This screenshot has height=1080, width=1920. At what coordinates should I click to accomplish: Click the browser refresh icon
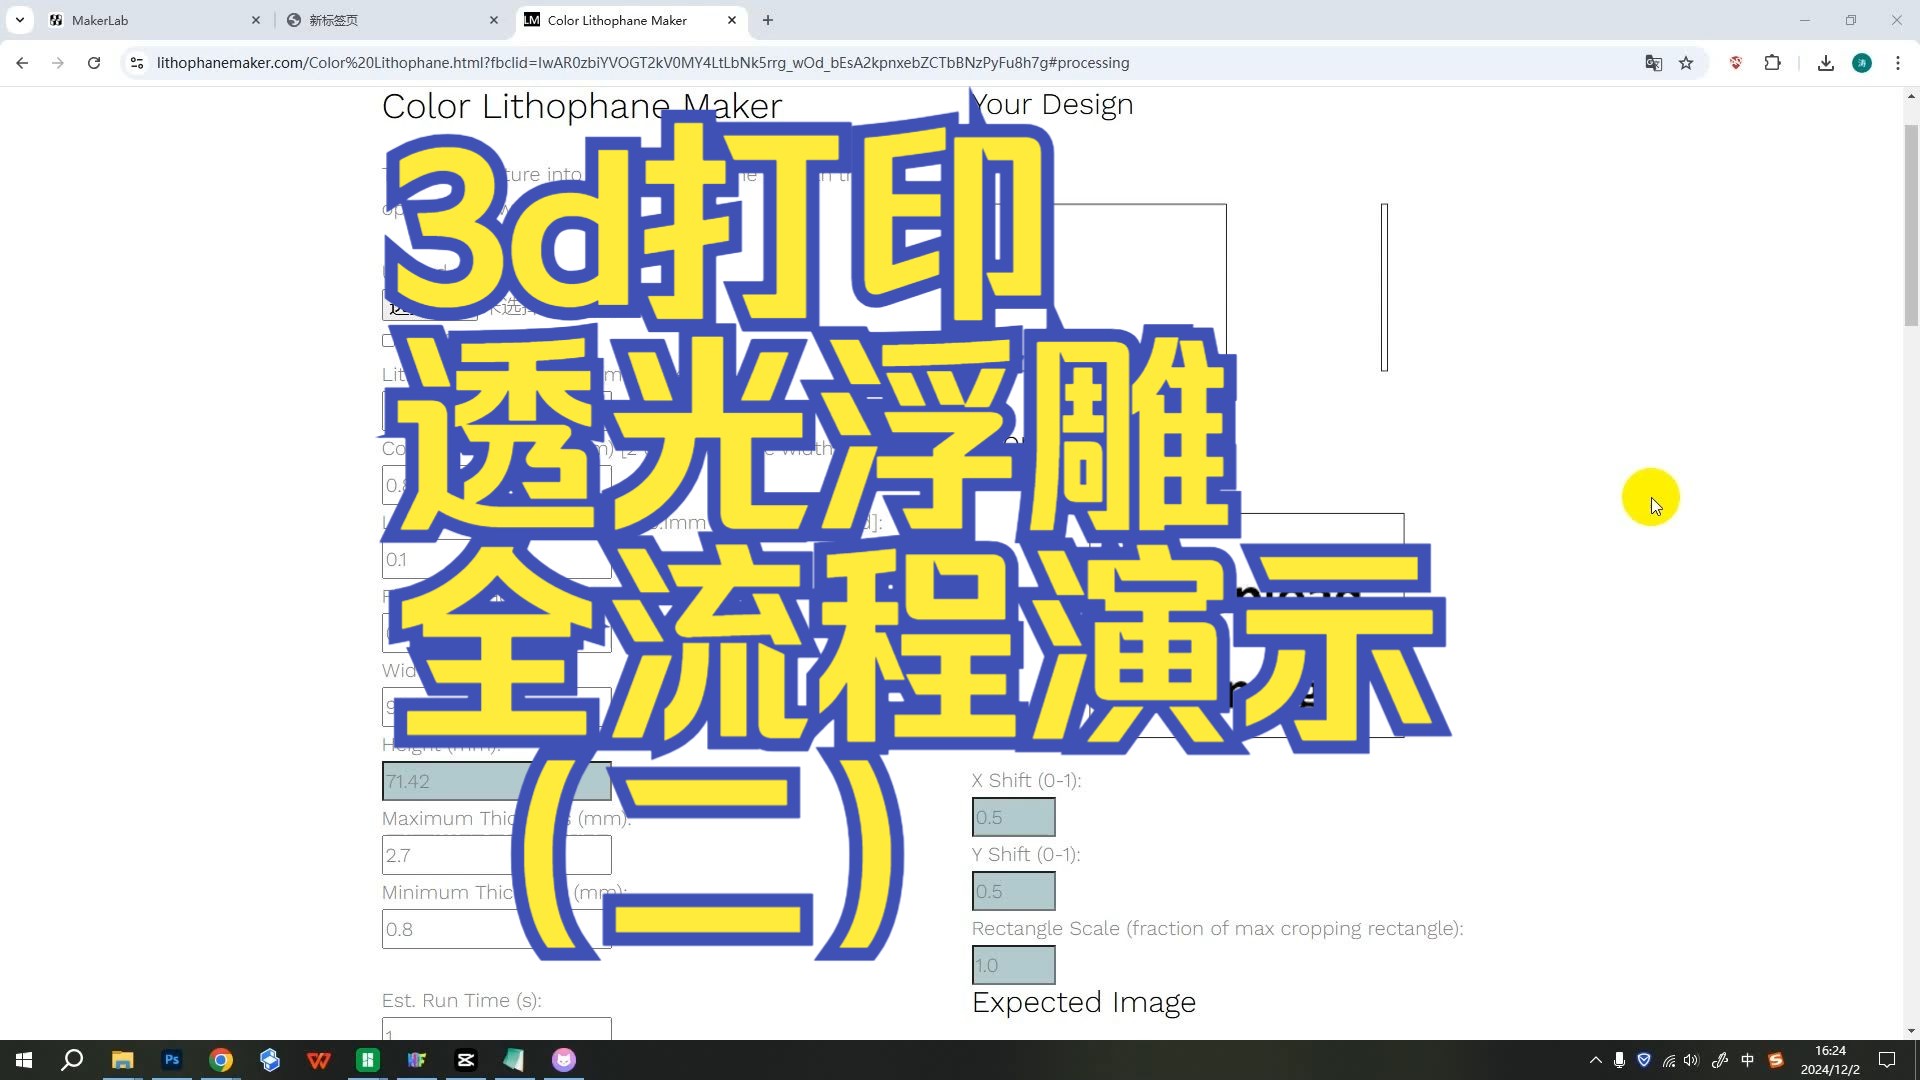[x=94, y=62]
